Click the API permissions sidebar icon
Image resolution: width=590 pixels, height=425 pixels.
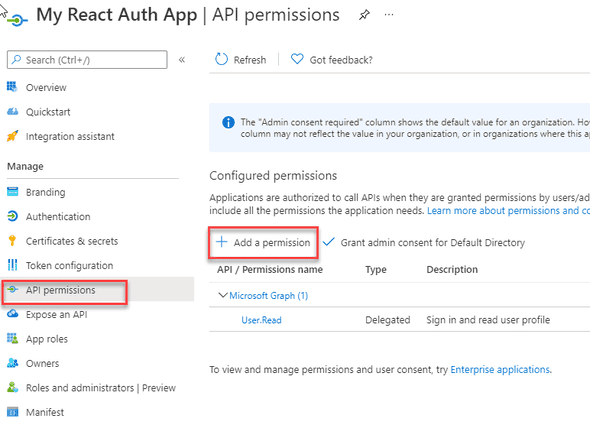(12, 289)
